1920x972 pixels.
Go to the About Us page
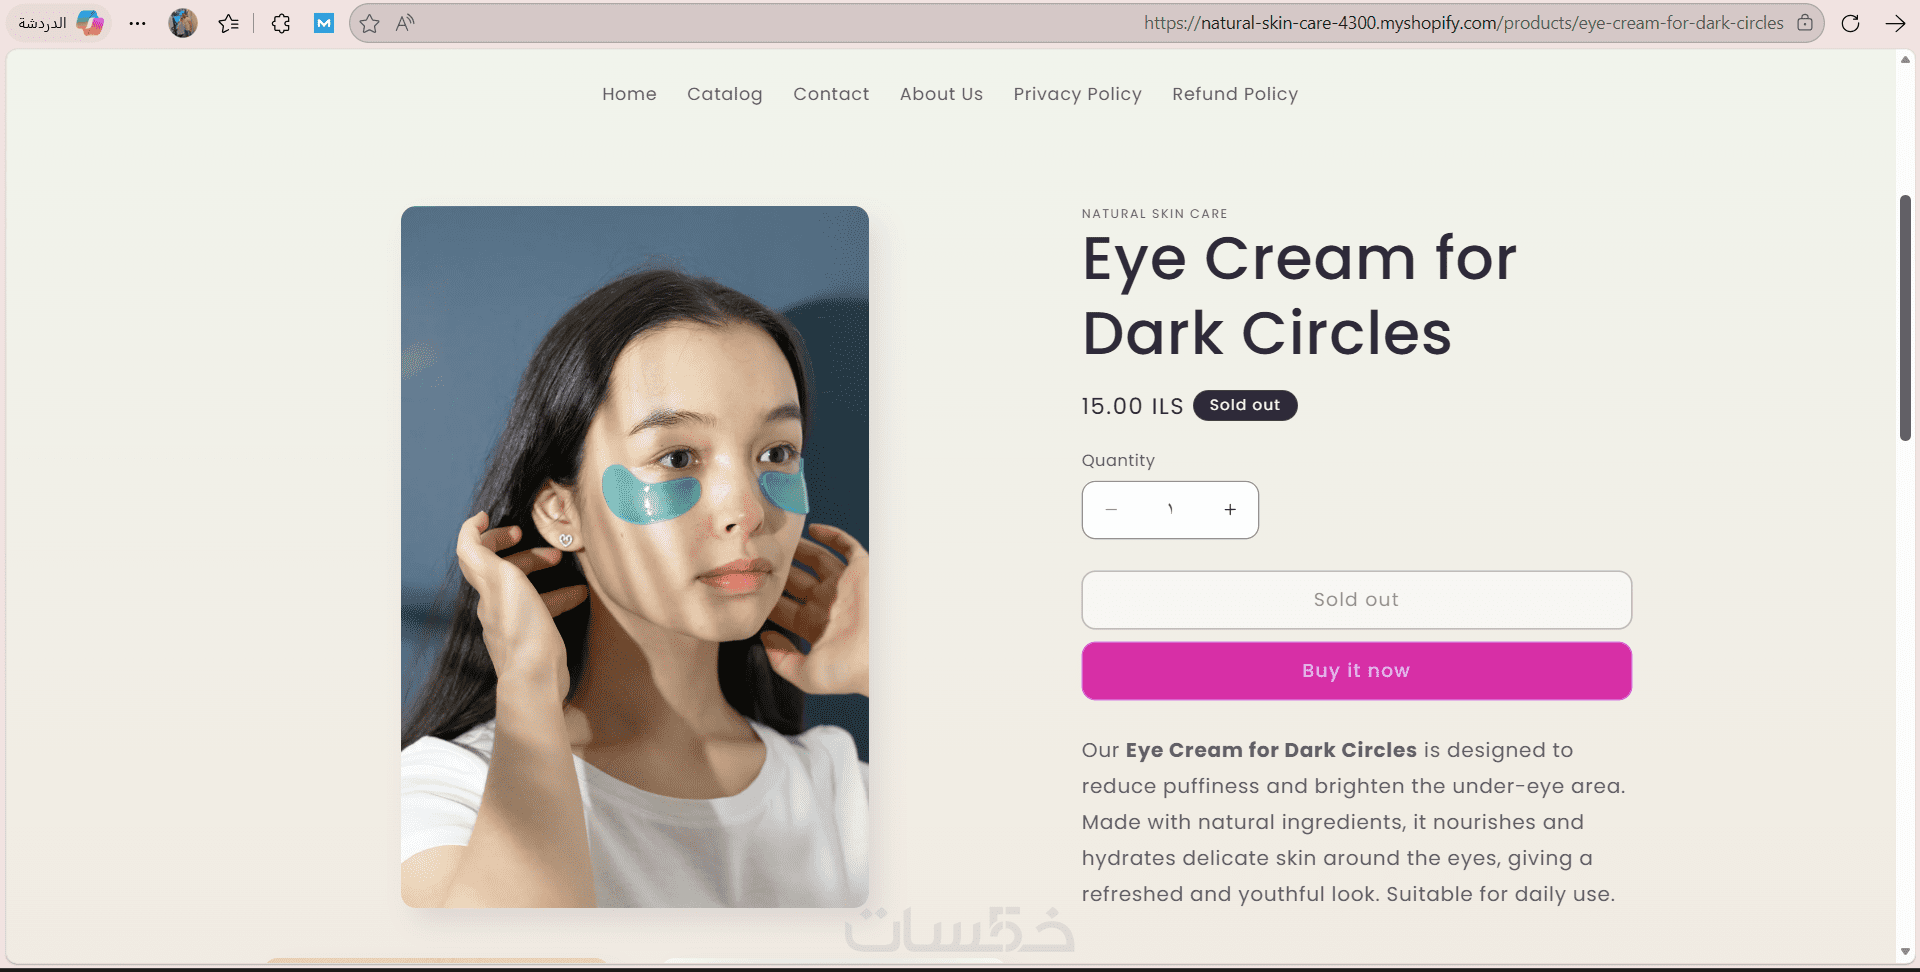pyautogui.click(x=941, y=94)
